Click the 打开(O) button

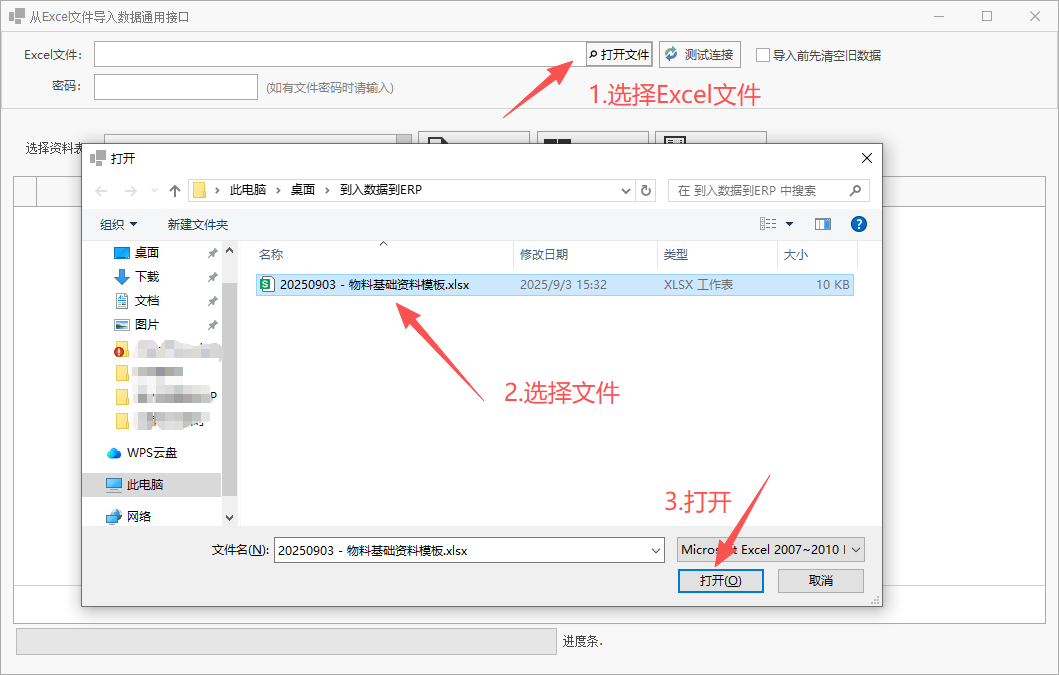721,581
